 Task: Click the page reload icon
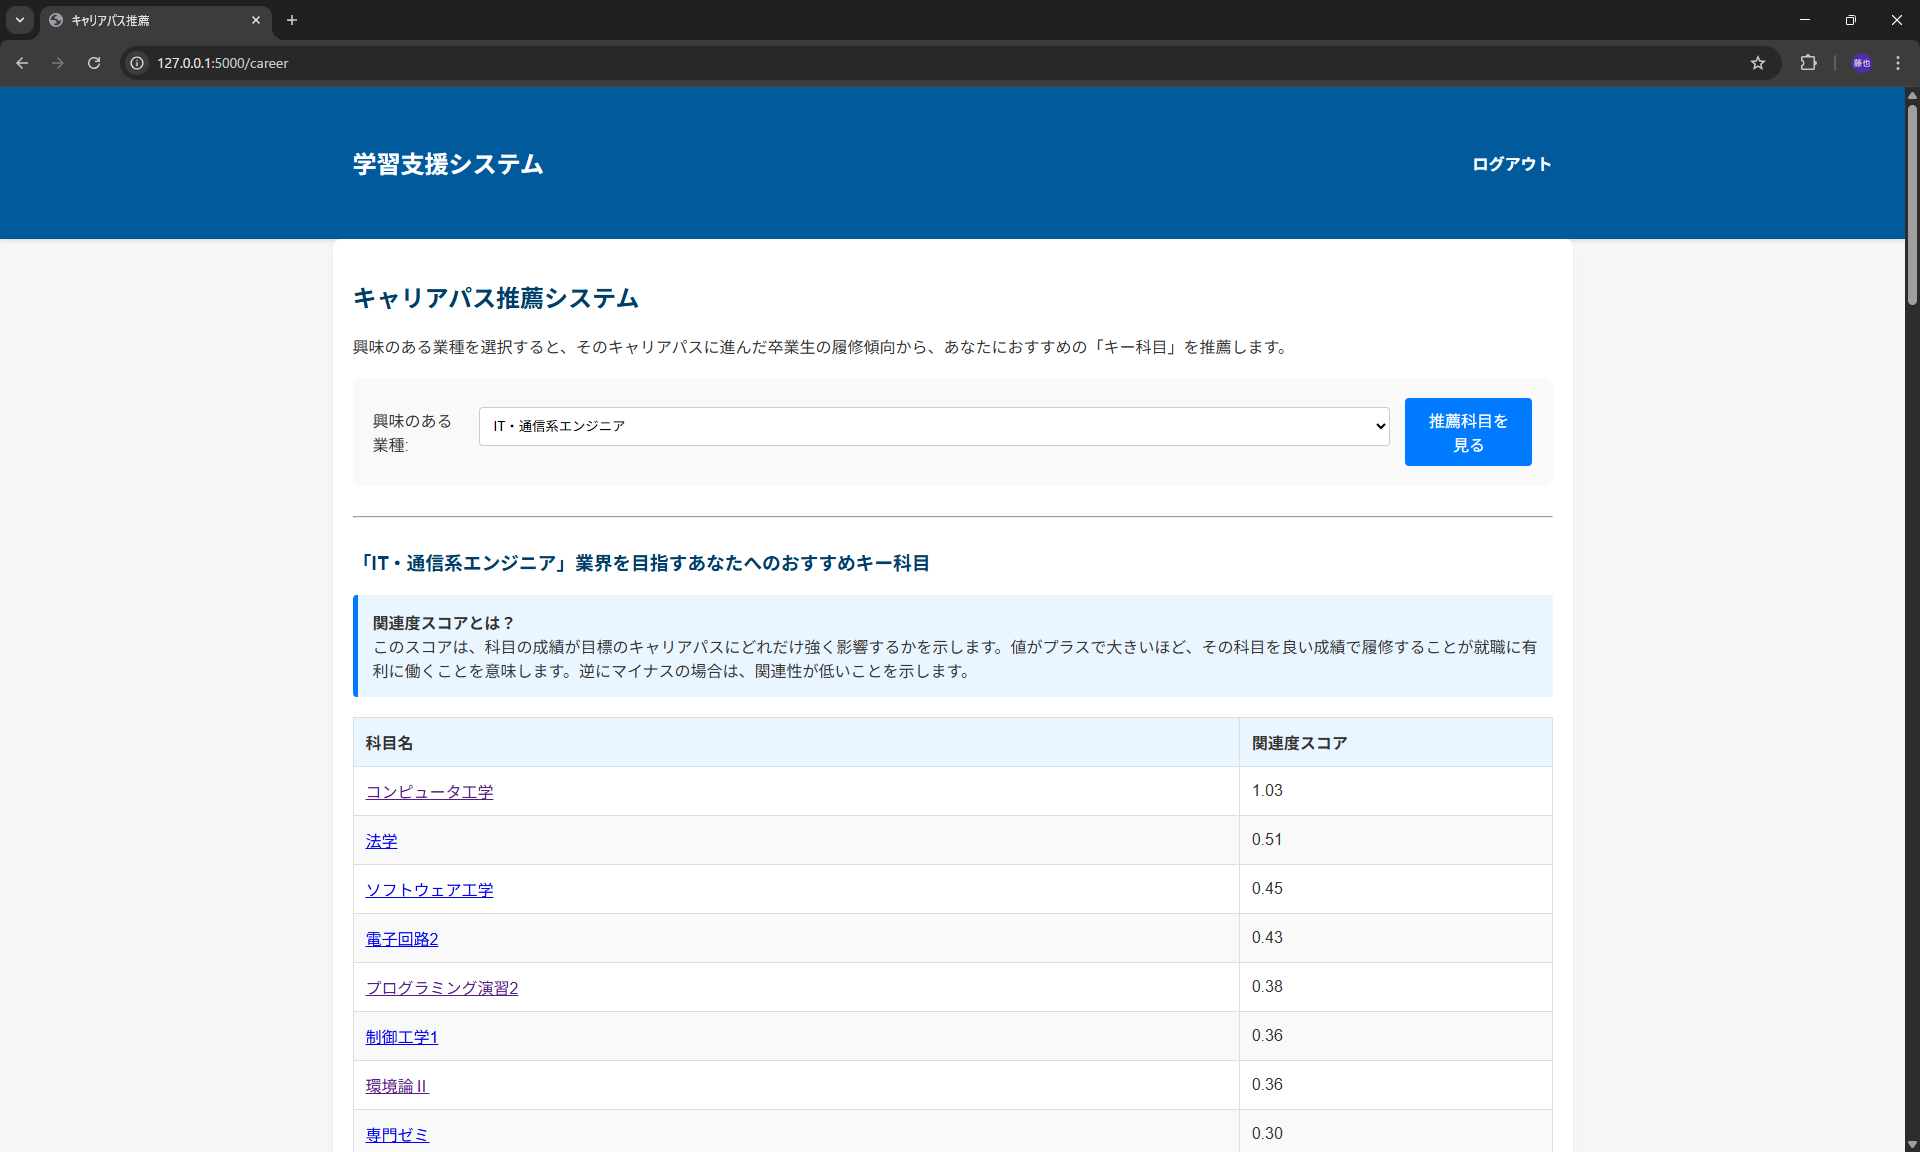(94, 63)
